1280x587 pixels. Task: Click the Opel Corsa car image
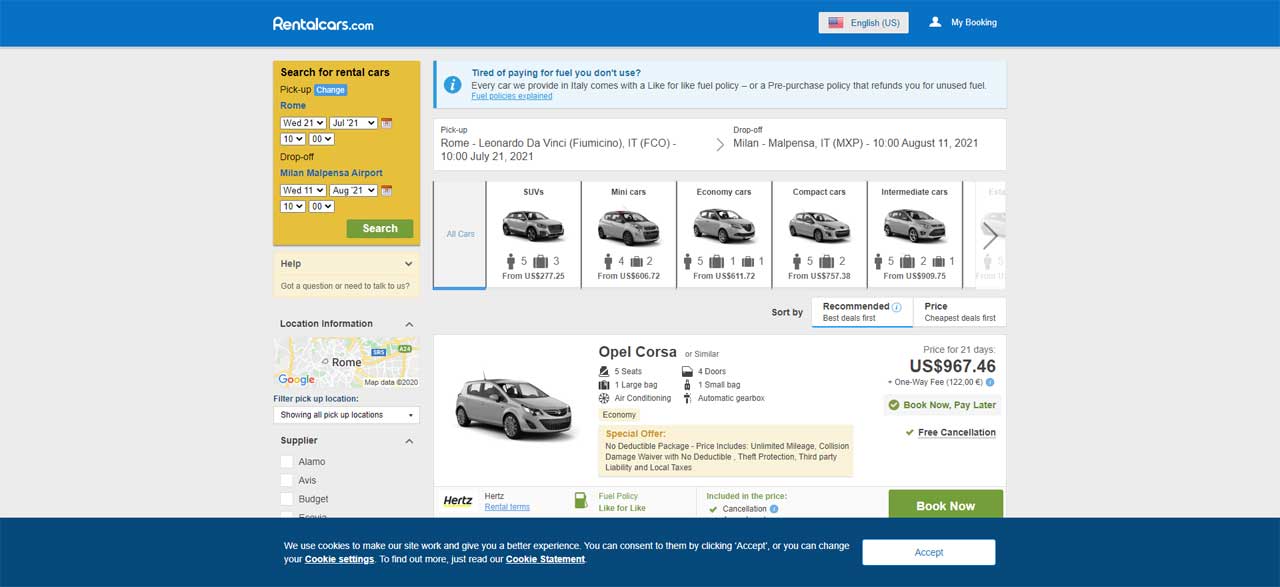coord(516,408)
